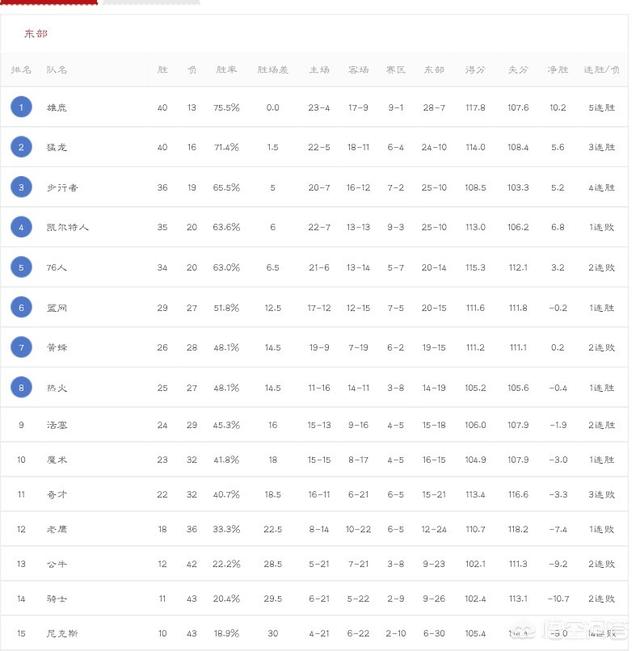The image size is (640, 651).
Task: Click the blue rank 8 badge
Action: pos(21,387)
